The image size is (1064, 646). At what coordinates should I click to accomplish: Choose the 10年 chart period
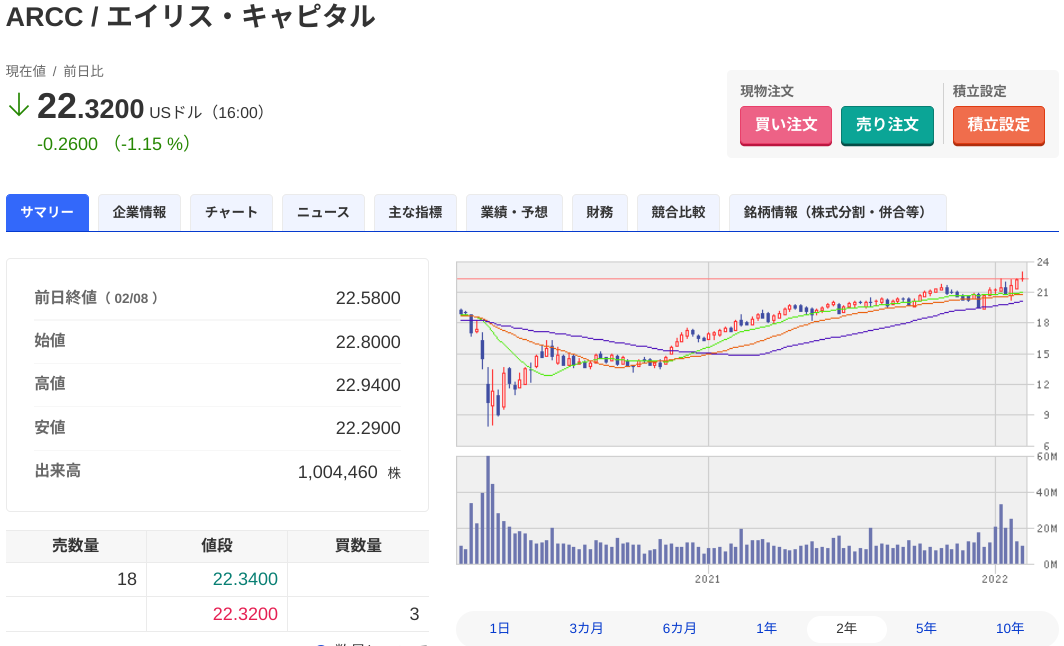point(1009,628)
